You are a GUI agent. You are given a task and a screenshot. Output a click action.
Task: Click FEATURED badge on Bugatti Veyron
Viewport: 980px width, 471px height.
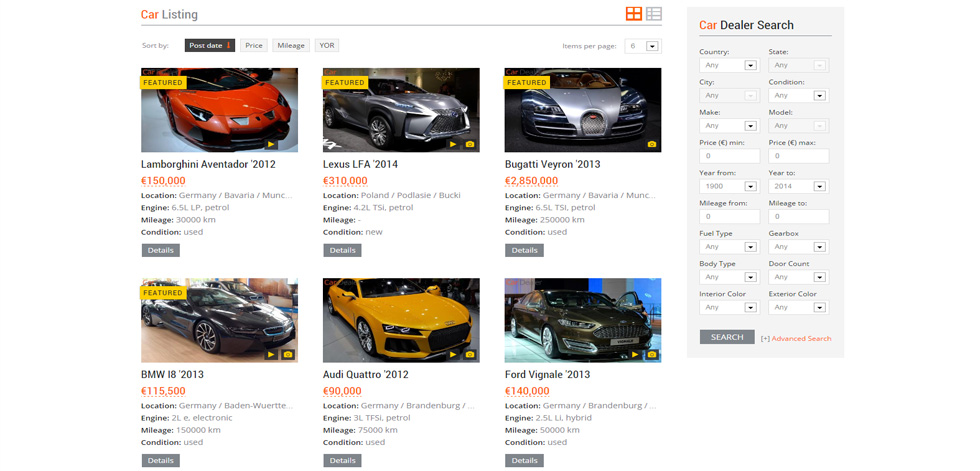[x=526, y=82]
